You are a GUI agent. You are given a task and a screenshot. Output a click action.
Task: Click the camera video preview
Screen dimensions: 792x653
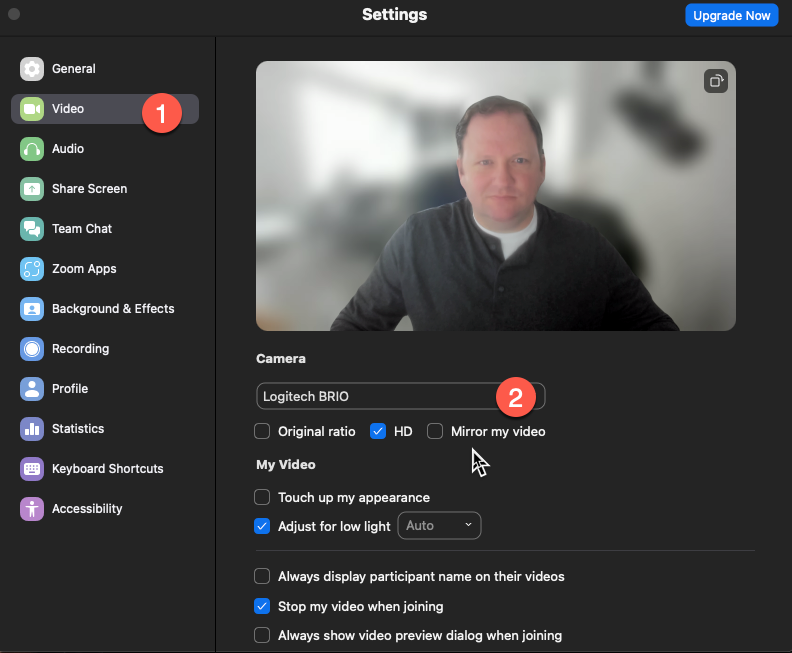[x=496, y=196]
